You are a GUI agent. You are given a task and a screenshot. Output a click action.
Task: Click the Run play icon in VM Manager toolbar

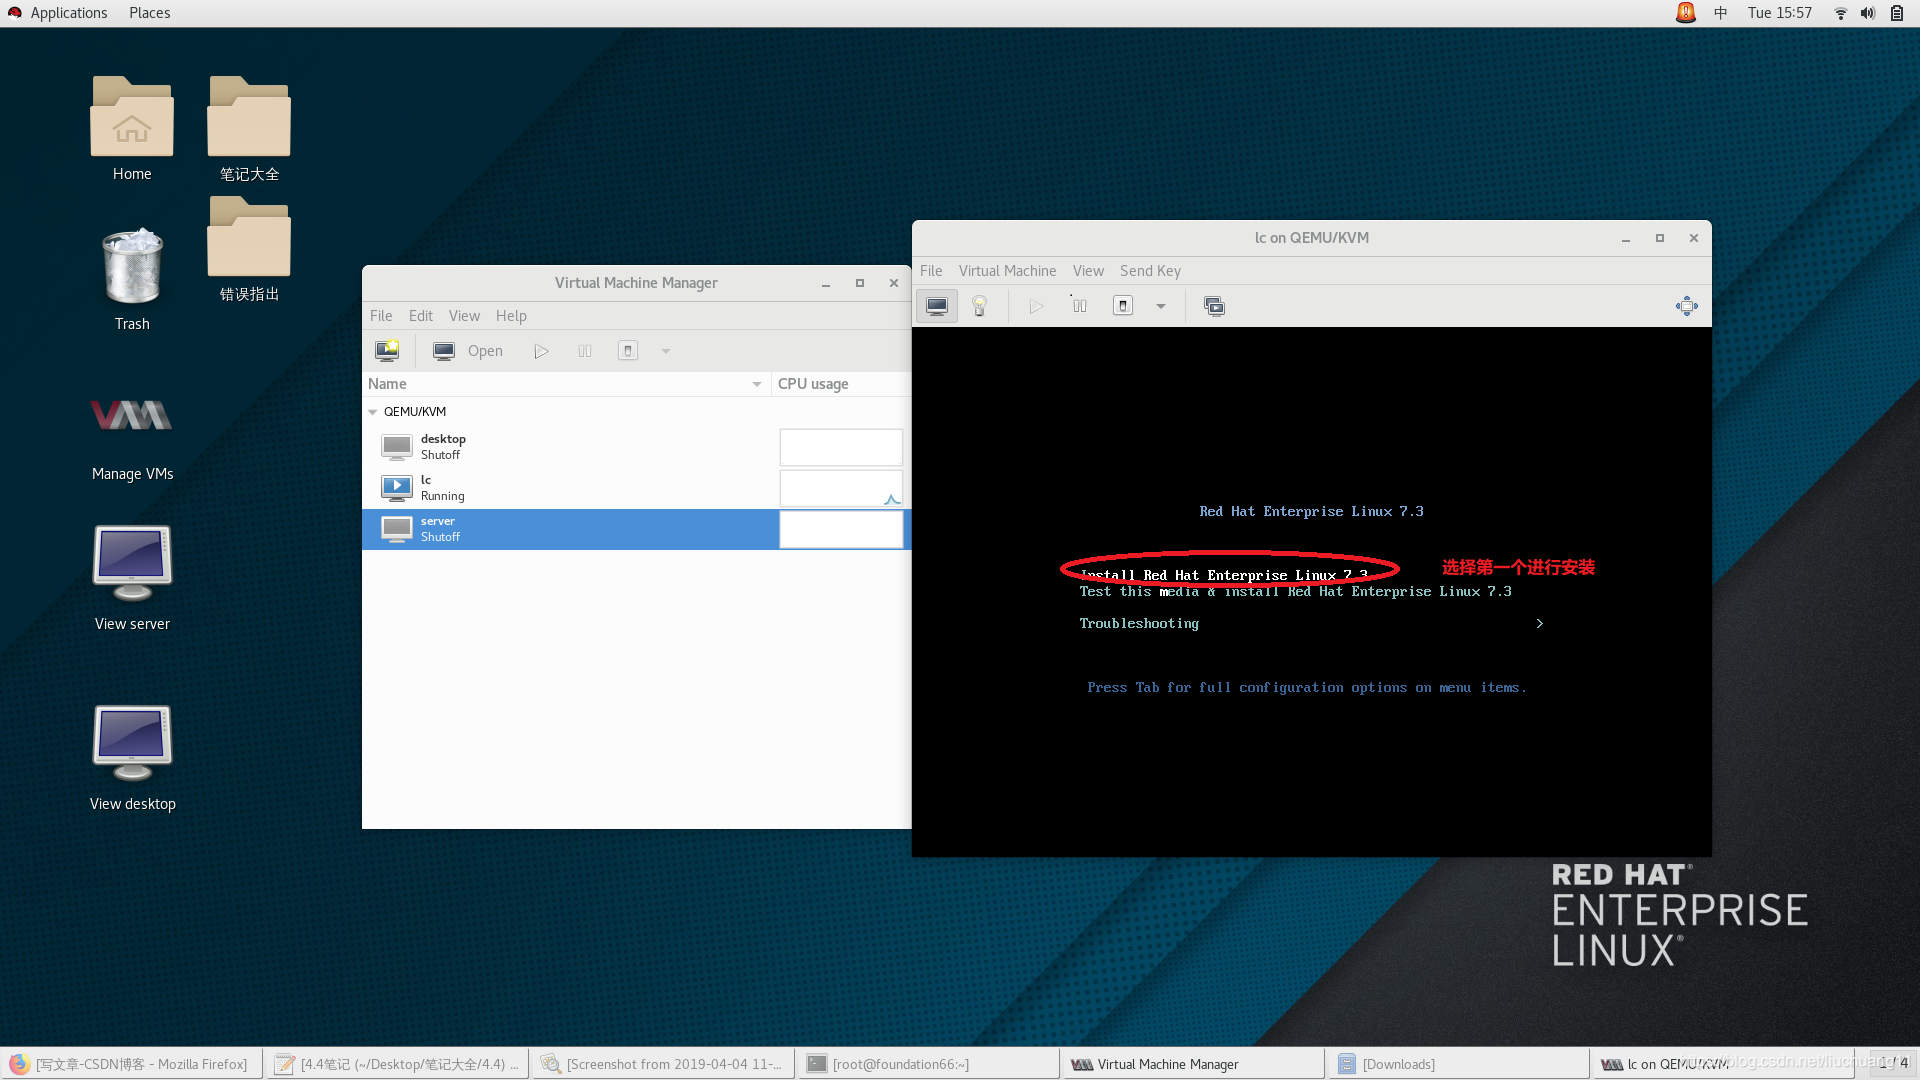[541, 351]
